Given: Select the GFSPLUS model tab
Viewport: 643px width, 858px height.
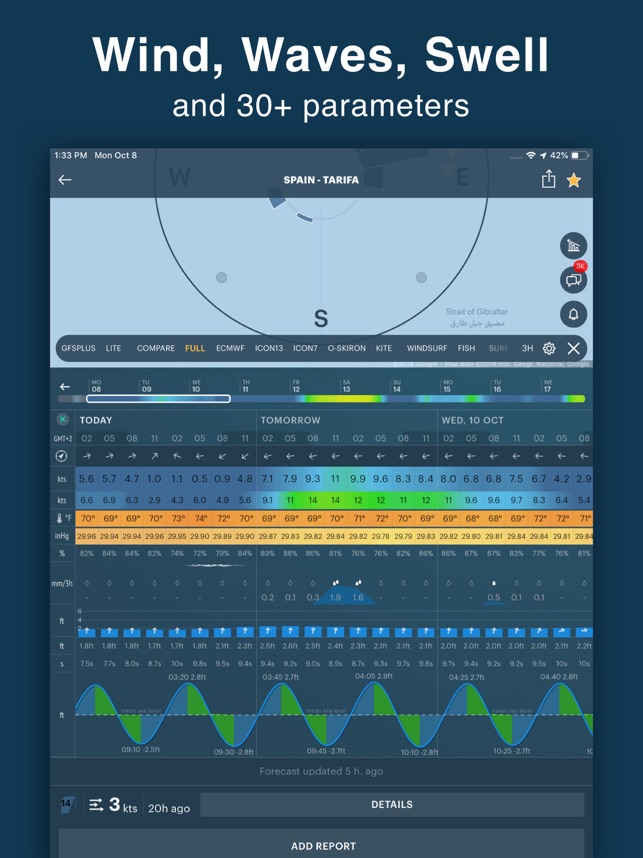Looking at the screenshot, I should point(78,348).
